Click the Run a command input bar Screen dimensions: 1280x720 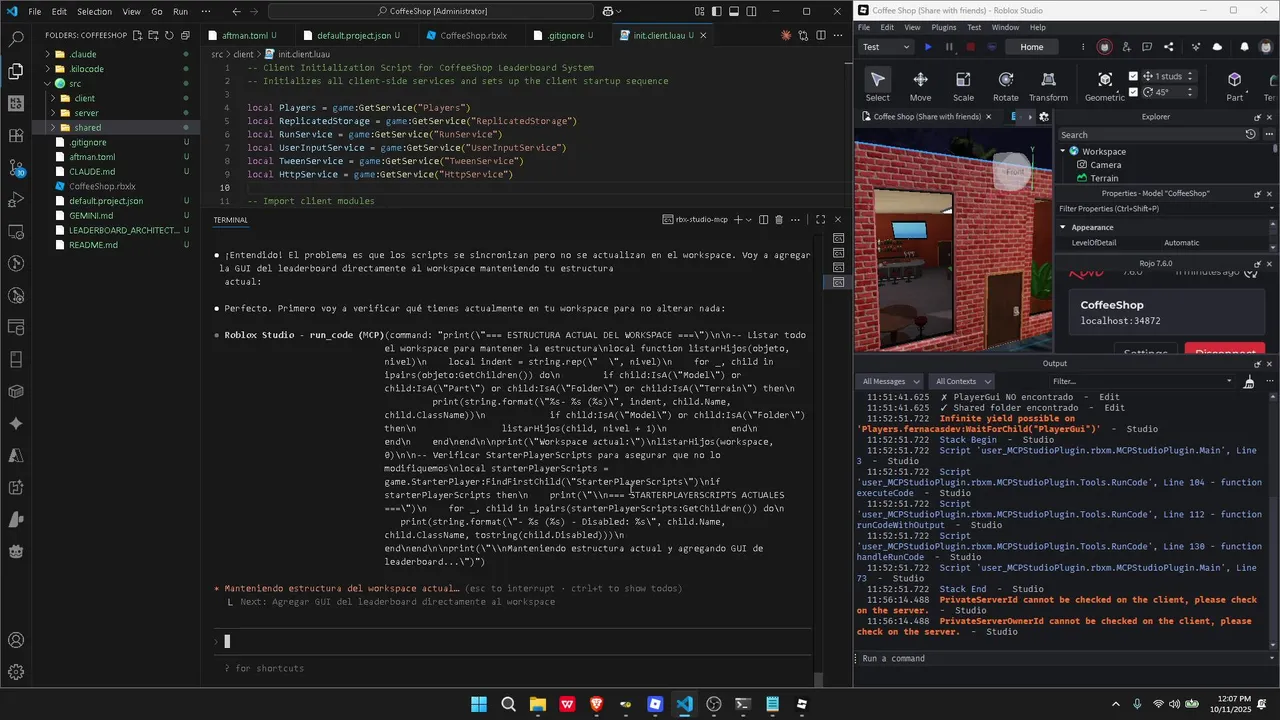click(1065, 658)
